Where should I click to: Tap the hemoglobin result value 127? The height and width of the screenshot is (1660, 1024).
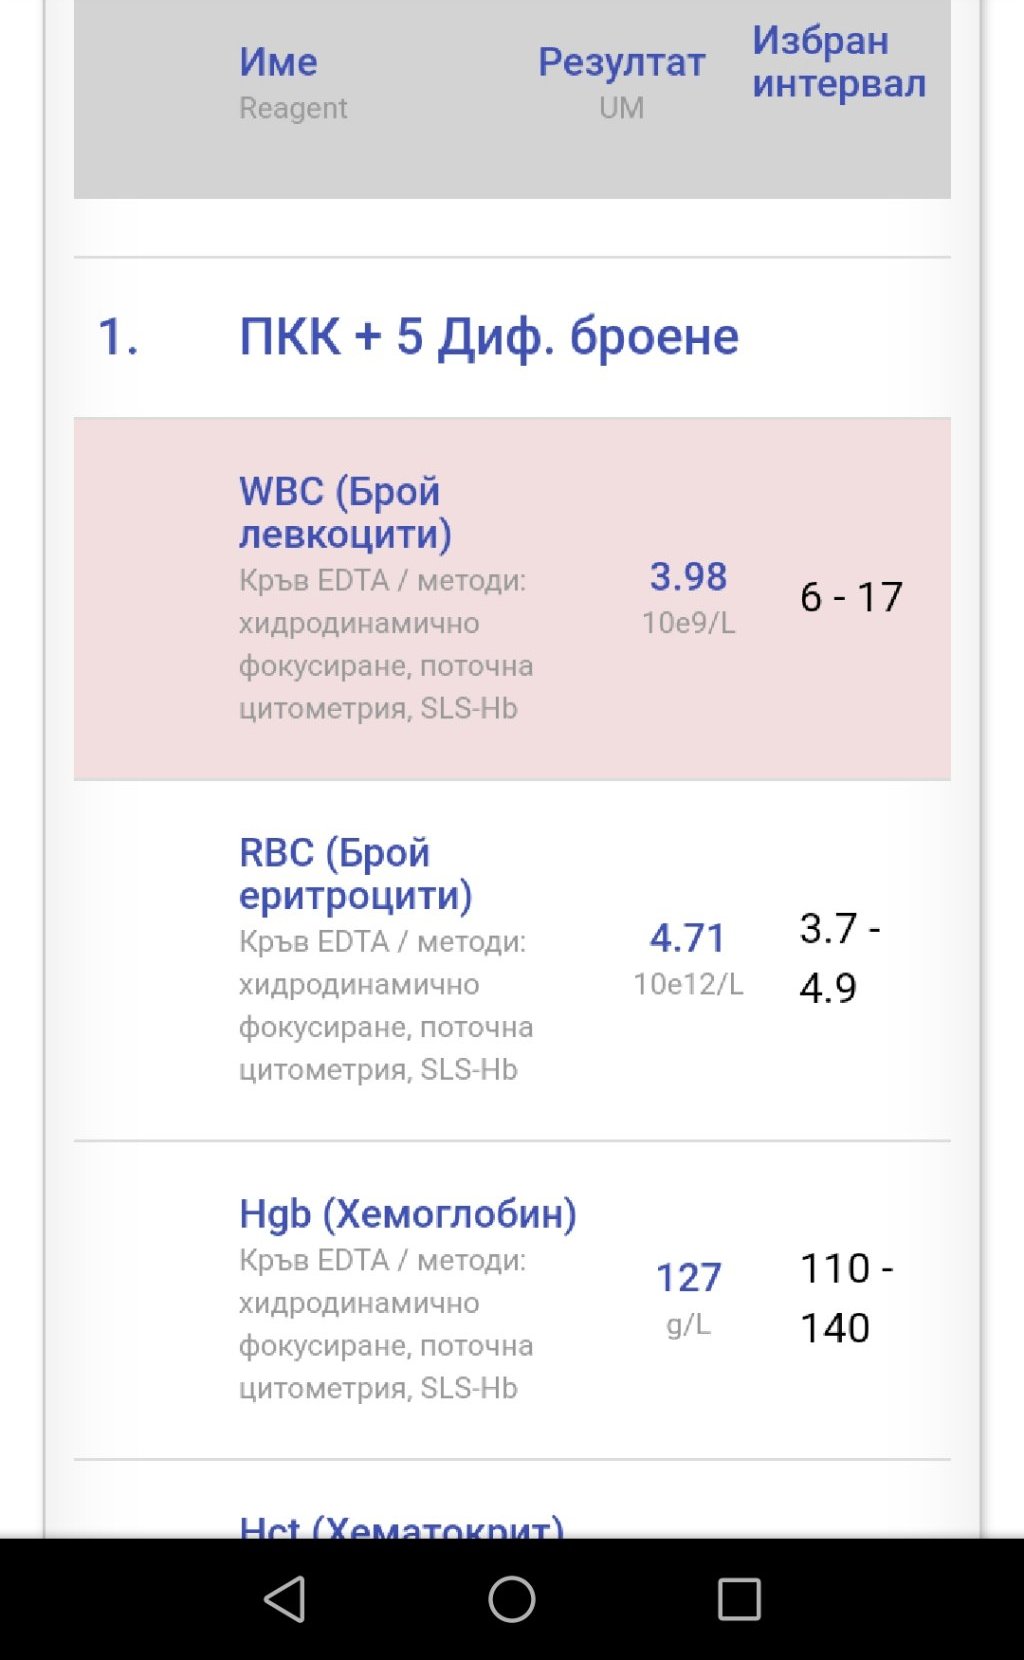(688, 1277)
